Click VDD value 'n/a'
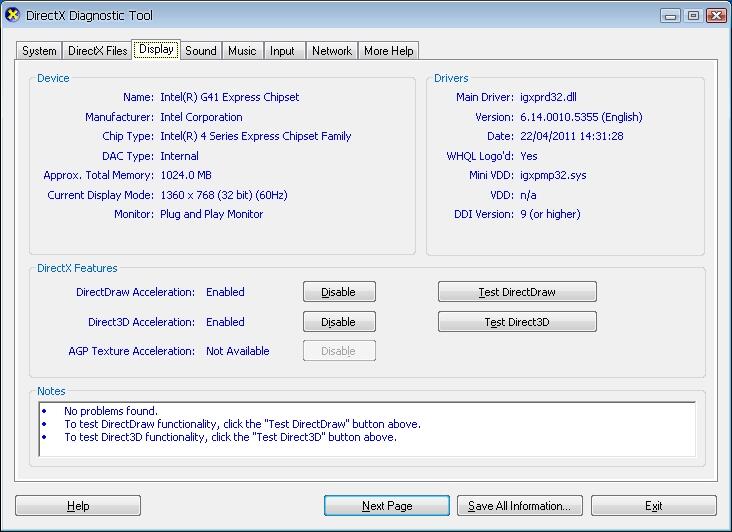The width and height of the screenshot is (732, 532). (x=528, y=195)
